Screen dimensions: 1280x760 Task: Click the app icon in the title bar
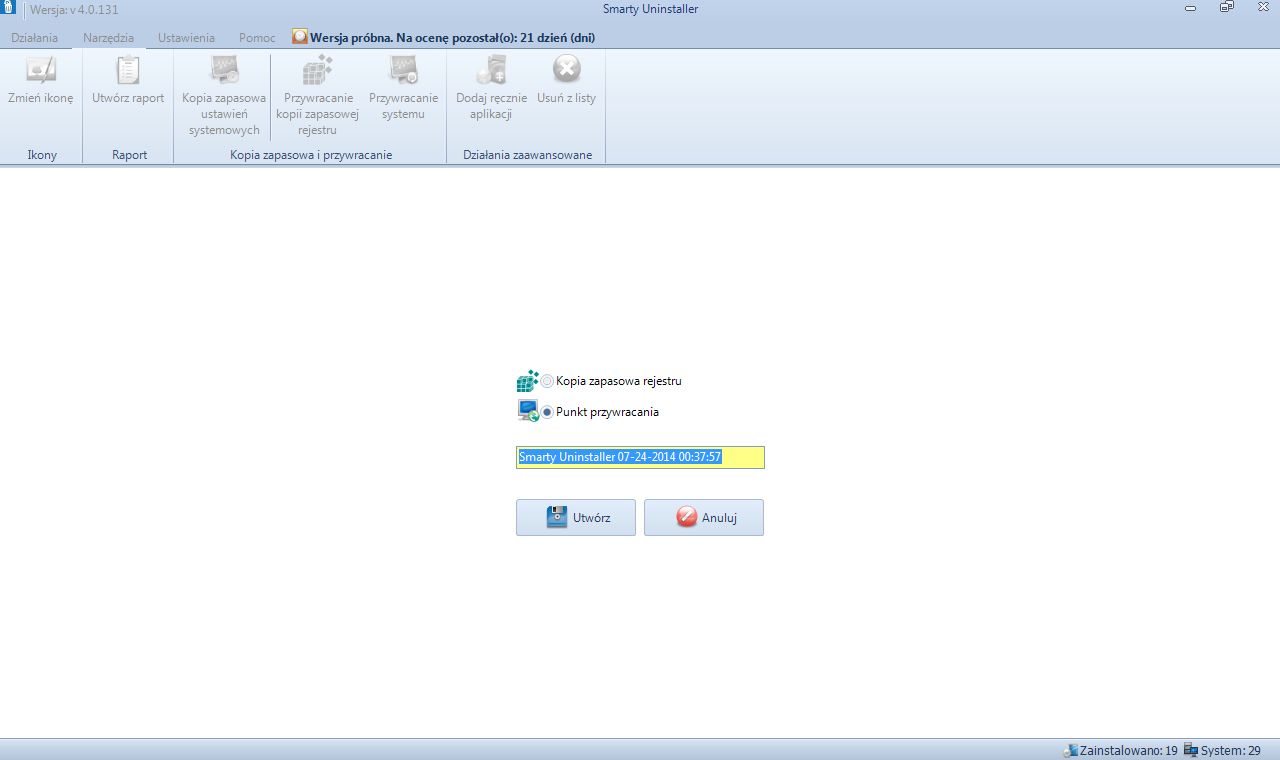click(x=9, y=8)
